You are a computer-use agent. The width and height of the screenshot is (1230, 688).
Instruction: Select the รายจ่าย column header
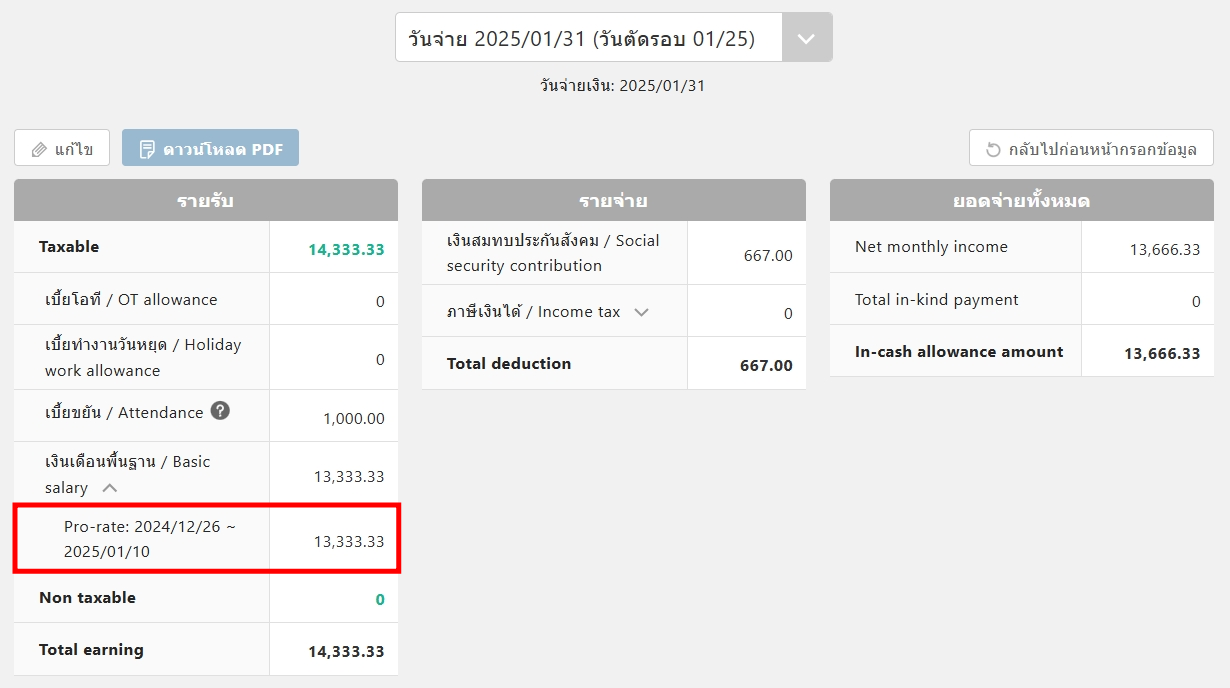click(613, 200)
